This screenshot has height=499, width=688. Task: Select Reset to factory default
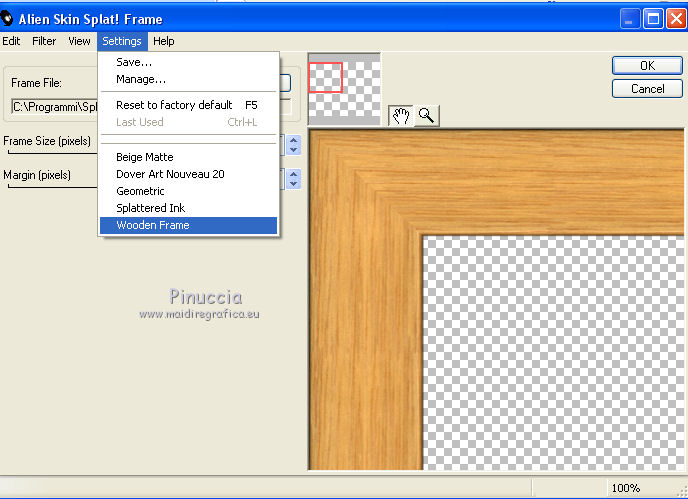189,105
